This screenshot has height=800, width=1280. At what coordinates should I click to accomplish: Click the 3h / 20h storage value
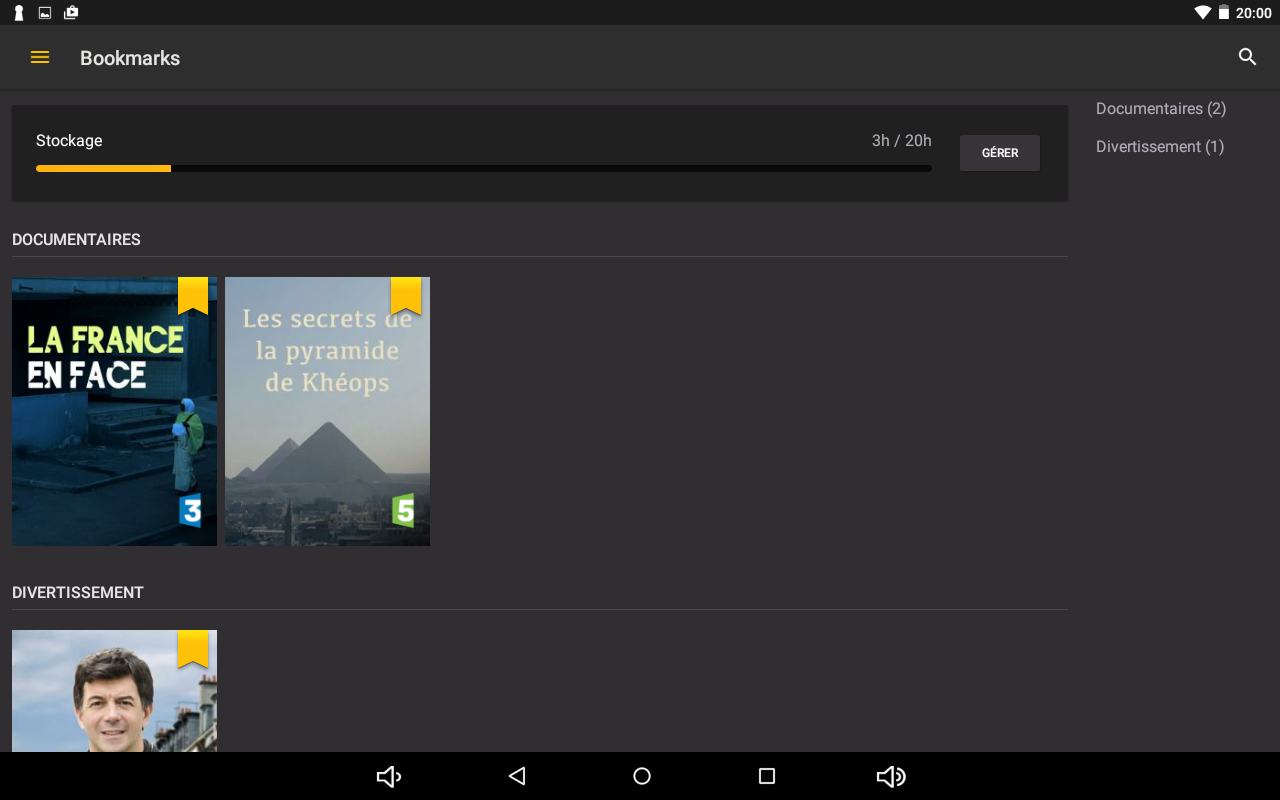tap(901, 141)
